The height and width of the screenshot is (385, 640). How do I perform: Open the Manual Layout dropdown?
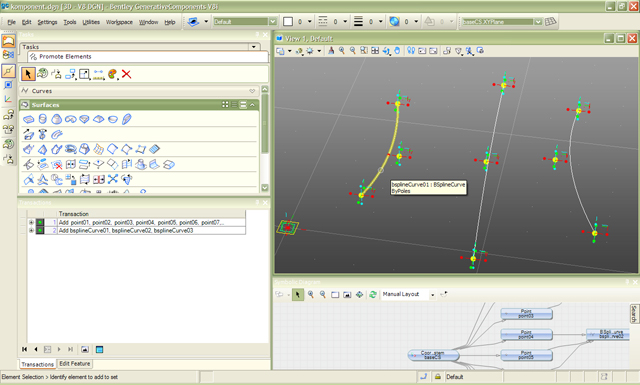pyautogui.click(x=432, y=294)
